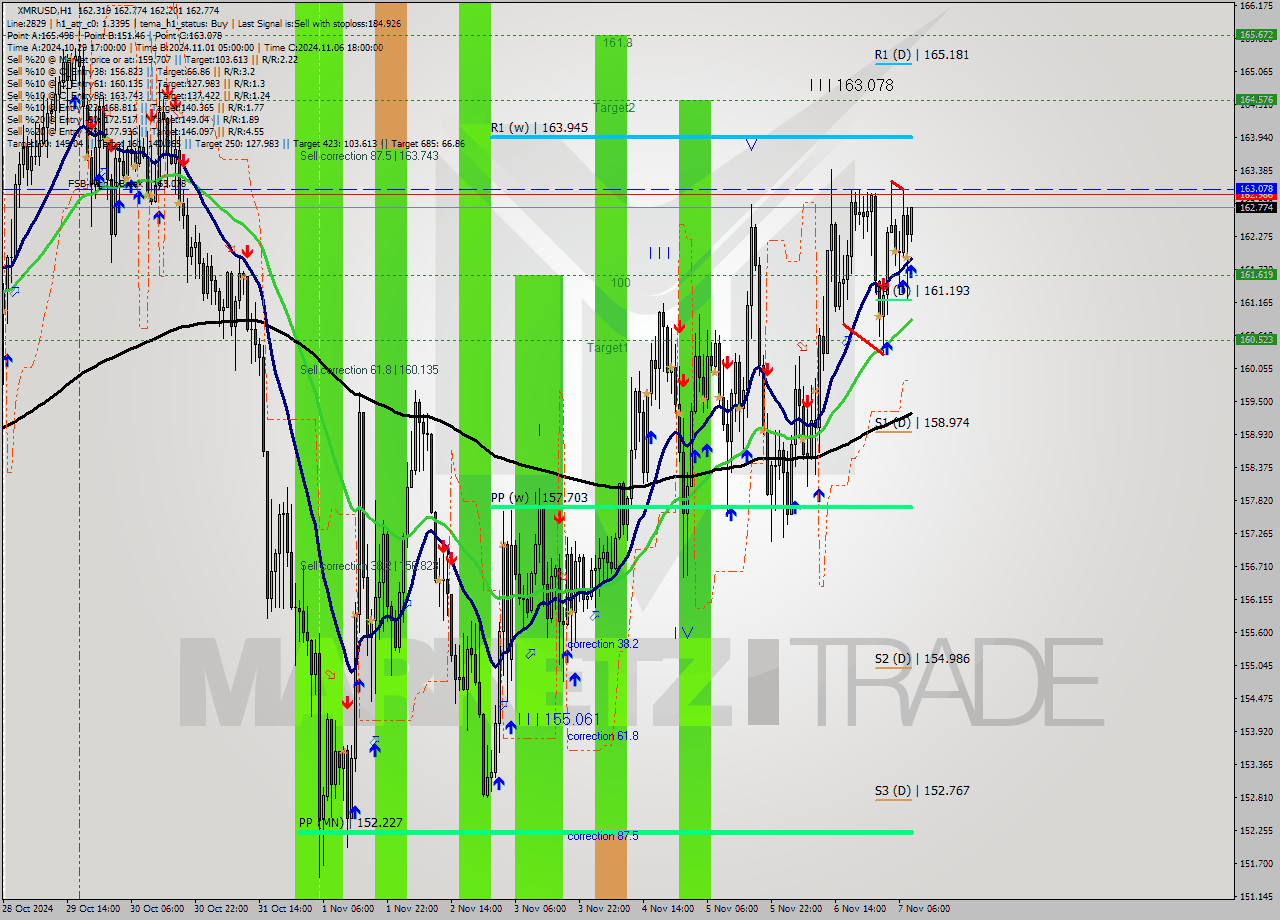Click green 161.619 price tag on axis
The height and width of the screenshot is (920, 1280).
click(x=1256, y=274)
